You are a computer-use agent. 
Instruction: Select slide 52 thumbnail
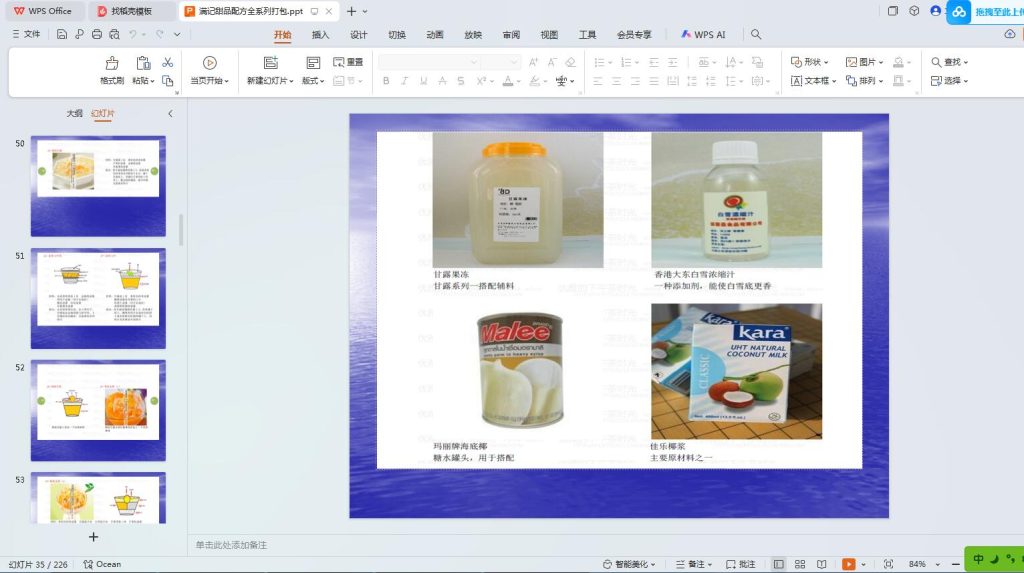click(x=98, y=410)
